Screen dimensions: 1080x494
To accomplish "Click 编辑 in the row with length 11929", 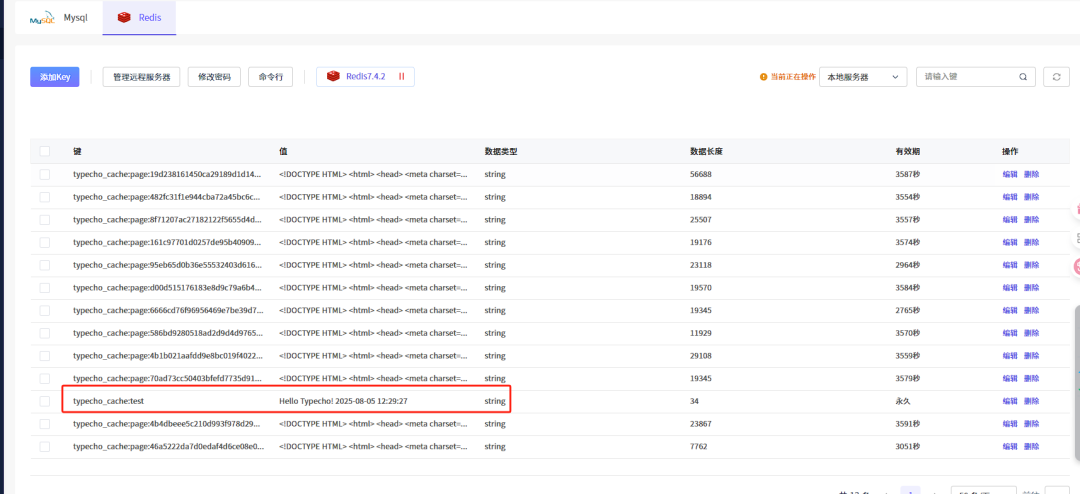I will coord(1010,333).
